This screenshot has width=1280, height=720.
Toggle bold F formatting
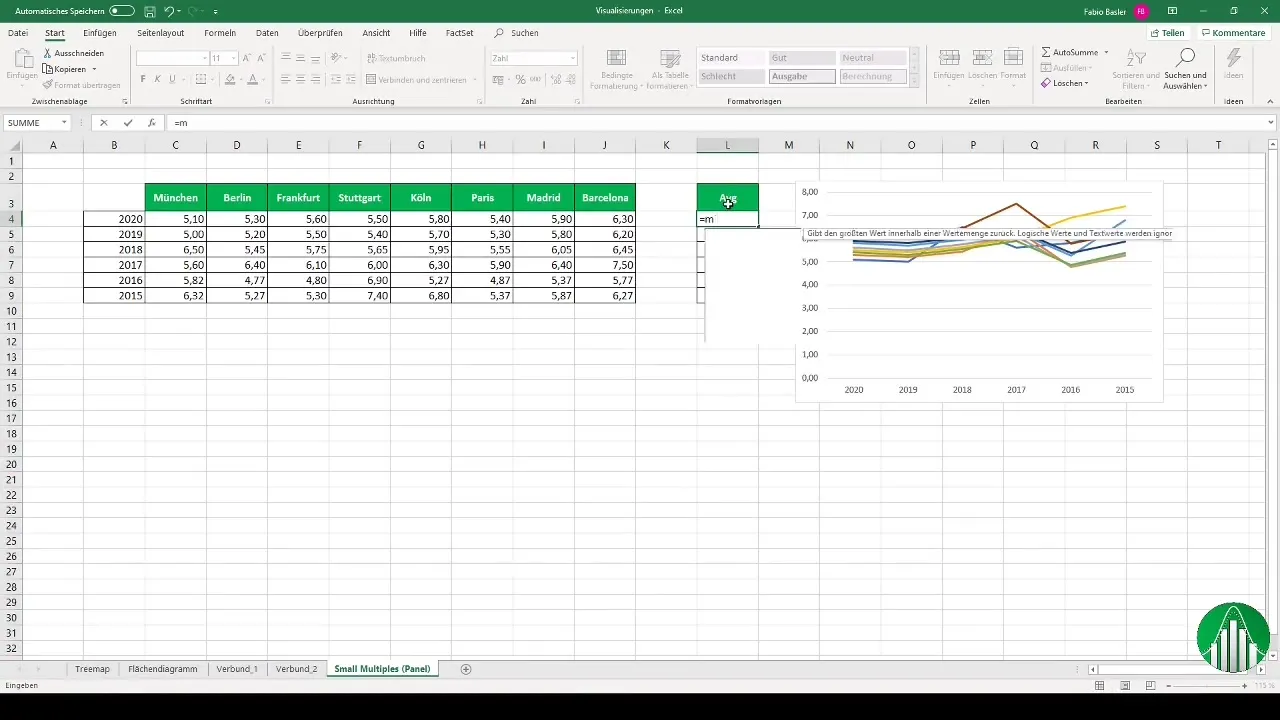(x=143, y=79)
